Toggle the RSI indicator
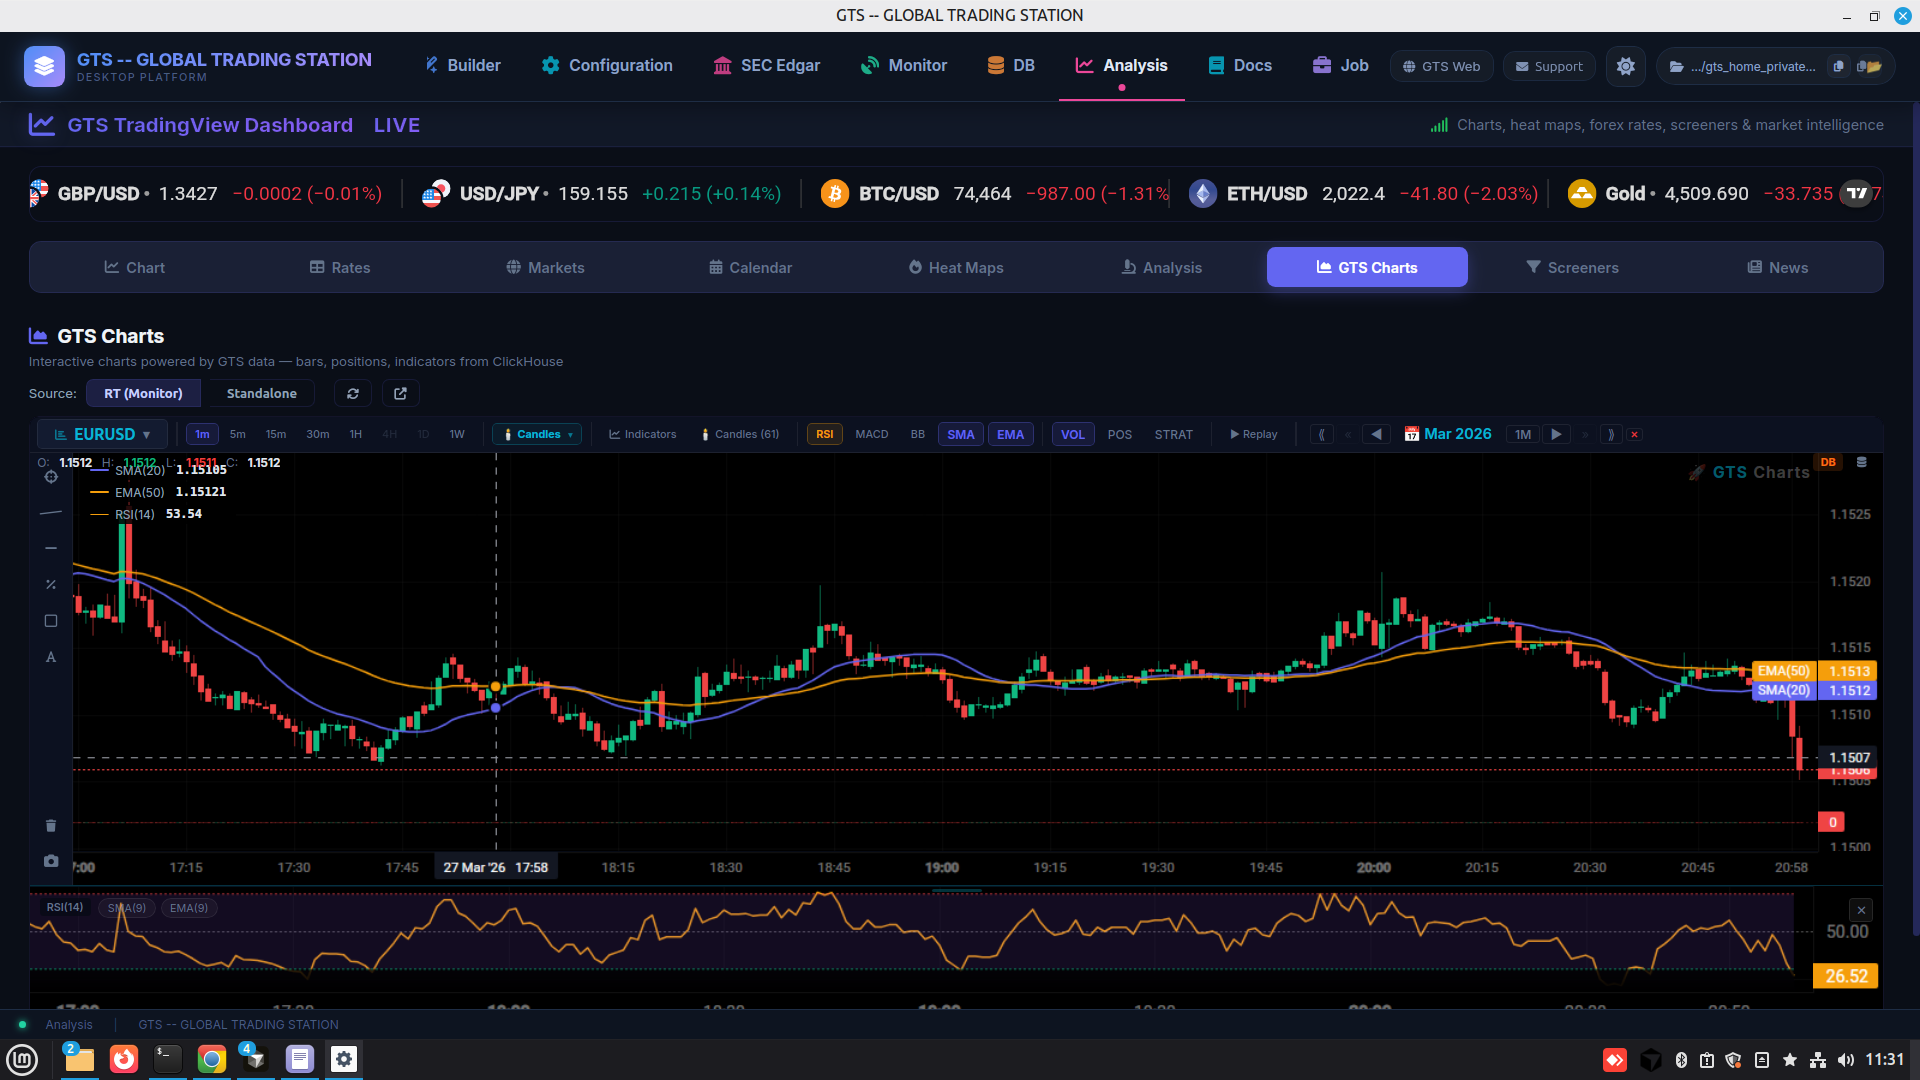Viewport: 1920px width, 1080px height. point(825,435)
